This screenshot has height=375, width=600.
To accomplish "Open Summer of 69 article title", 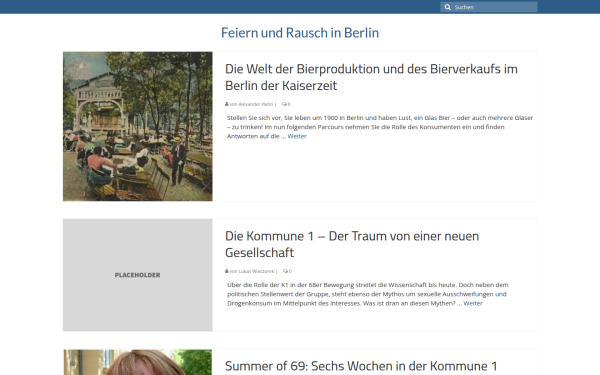I will [x=361, y=366].
